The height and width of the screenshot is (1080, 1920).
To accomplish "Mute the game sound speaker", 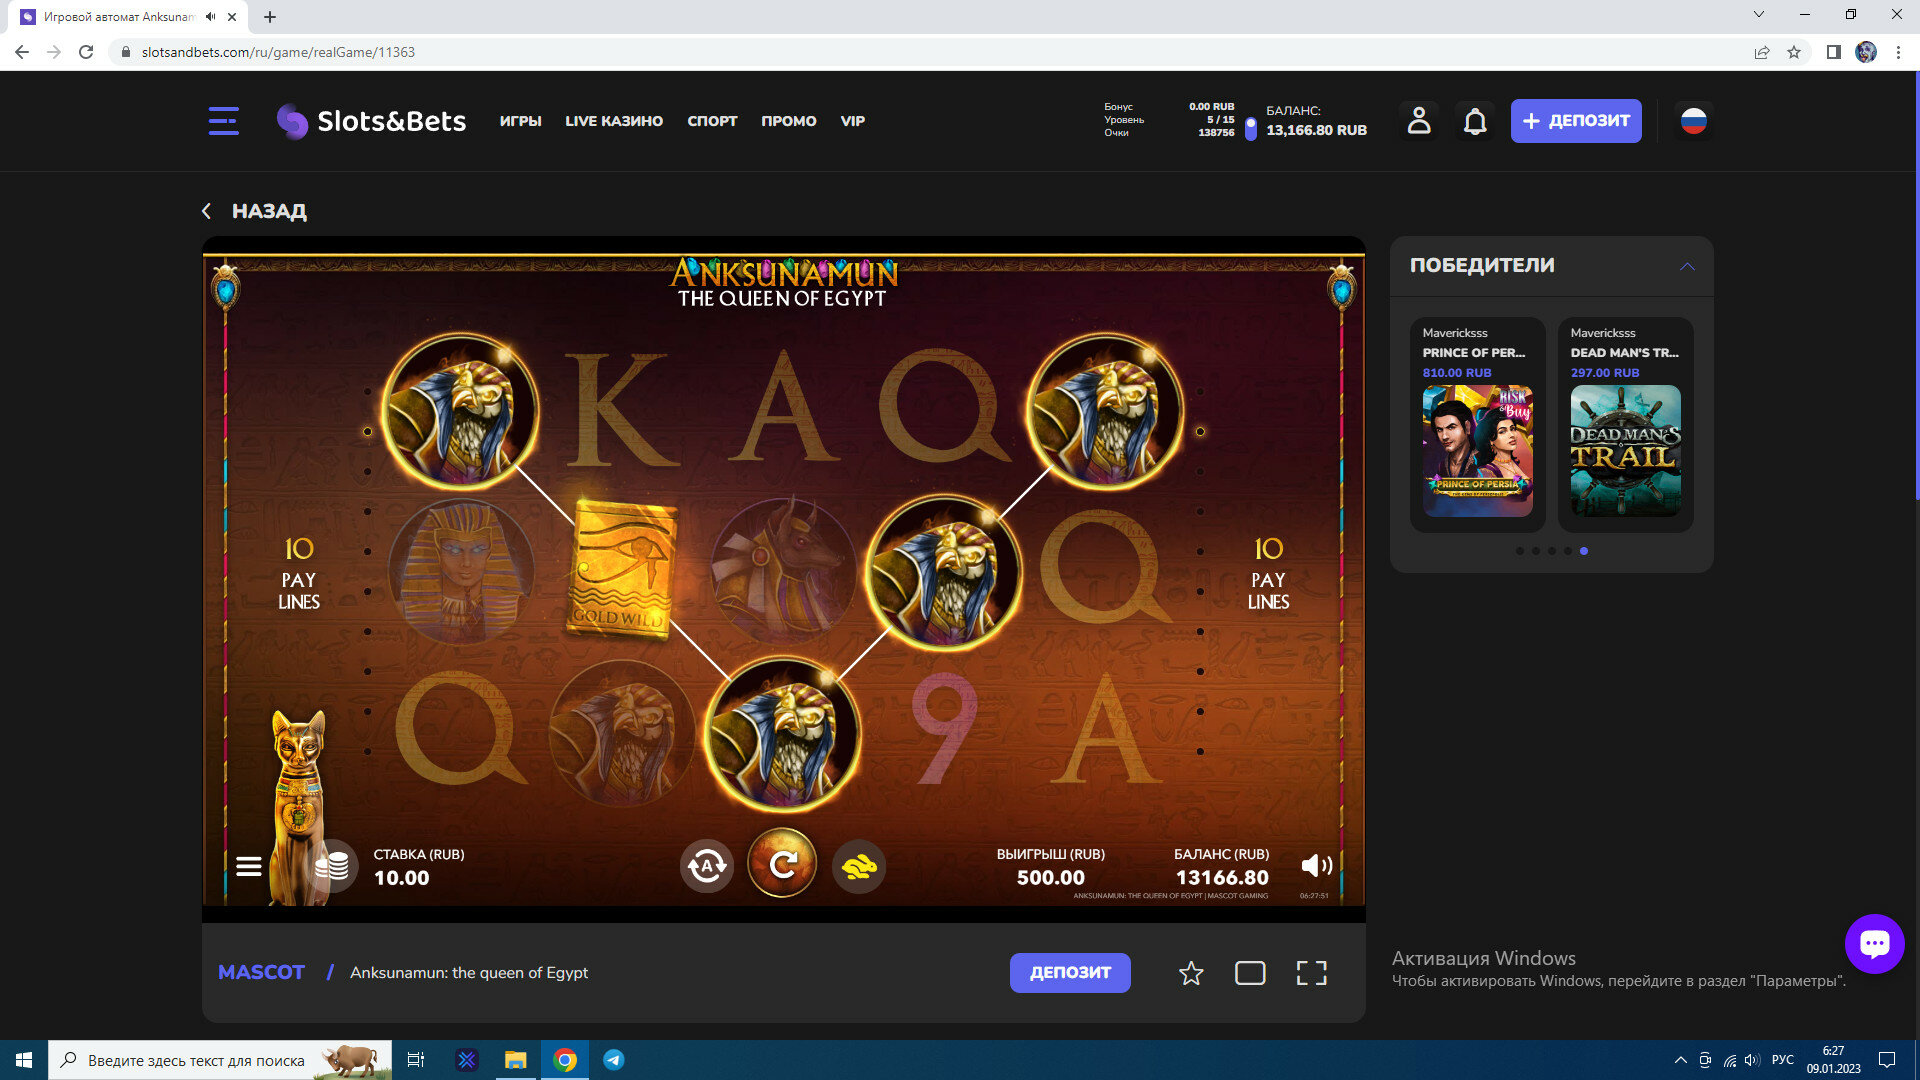I will coord(1316,866).
